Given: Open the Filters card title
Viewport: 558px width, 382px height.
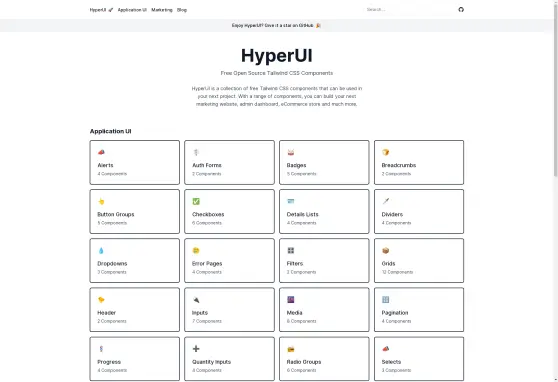Looking at the screenshot, I should pyautogui.click(x=295, y=263).
